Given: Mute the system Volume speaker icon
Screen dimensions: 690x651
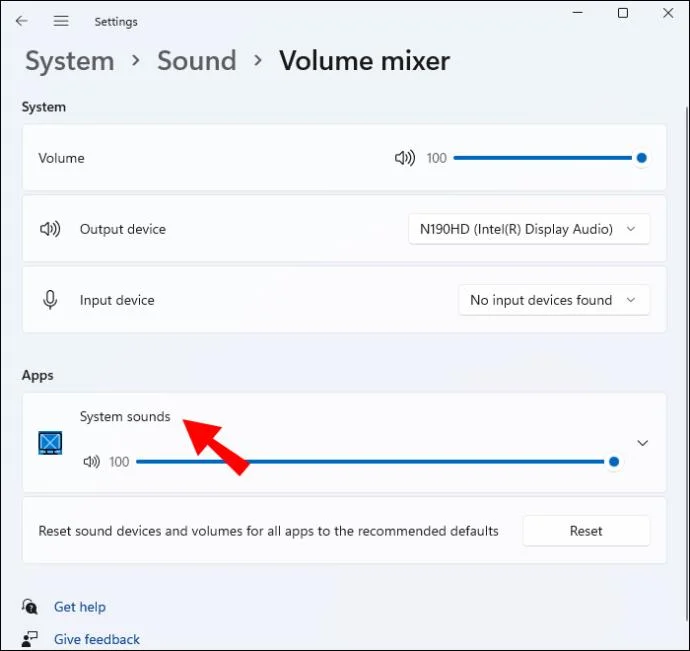Looking at the screenshot, I should pos(404,158).
